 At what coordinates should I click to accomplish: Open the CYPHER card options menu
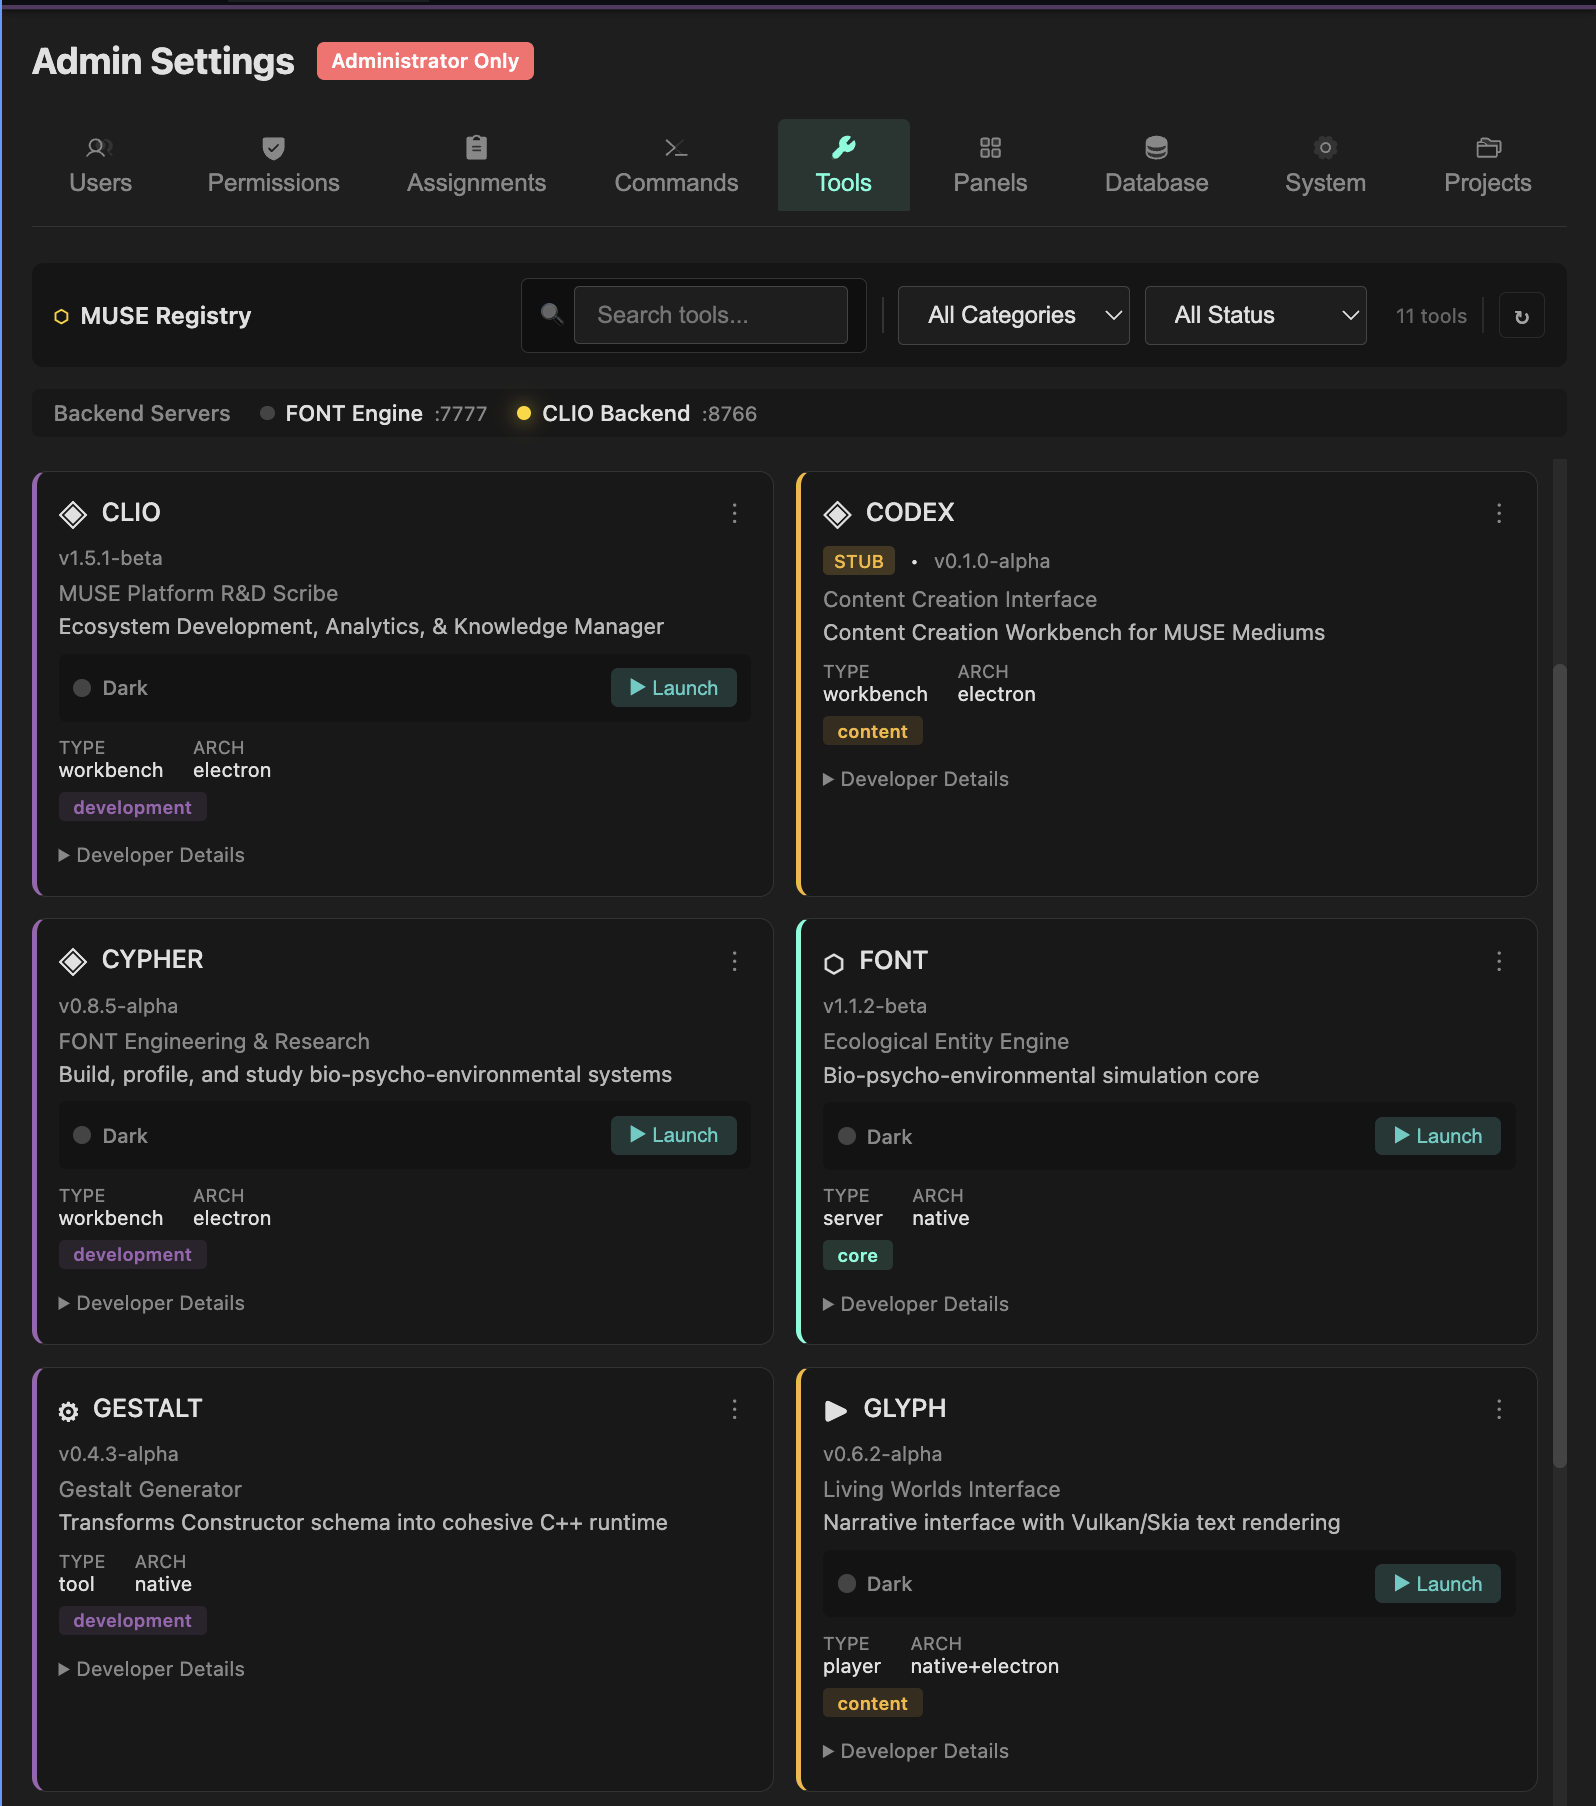point(735,961)
